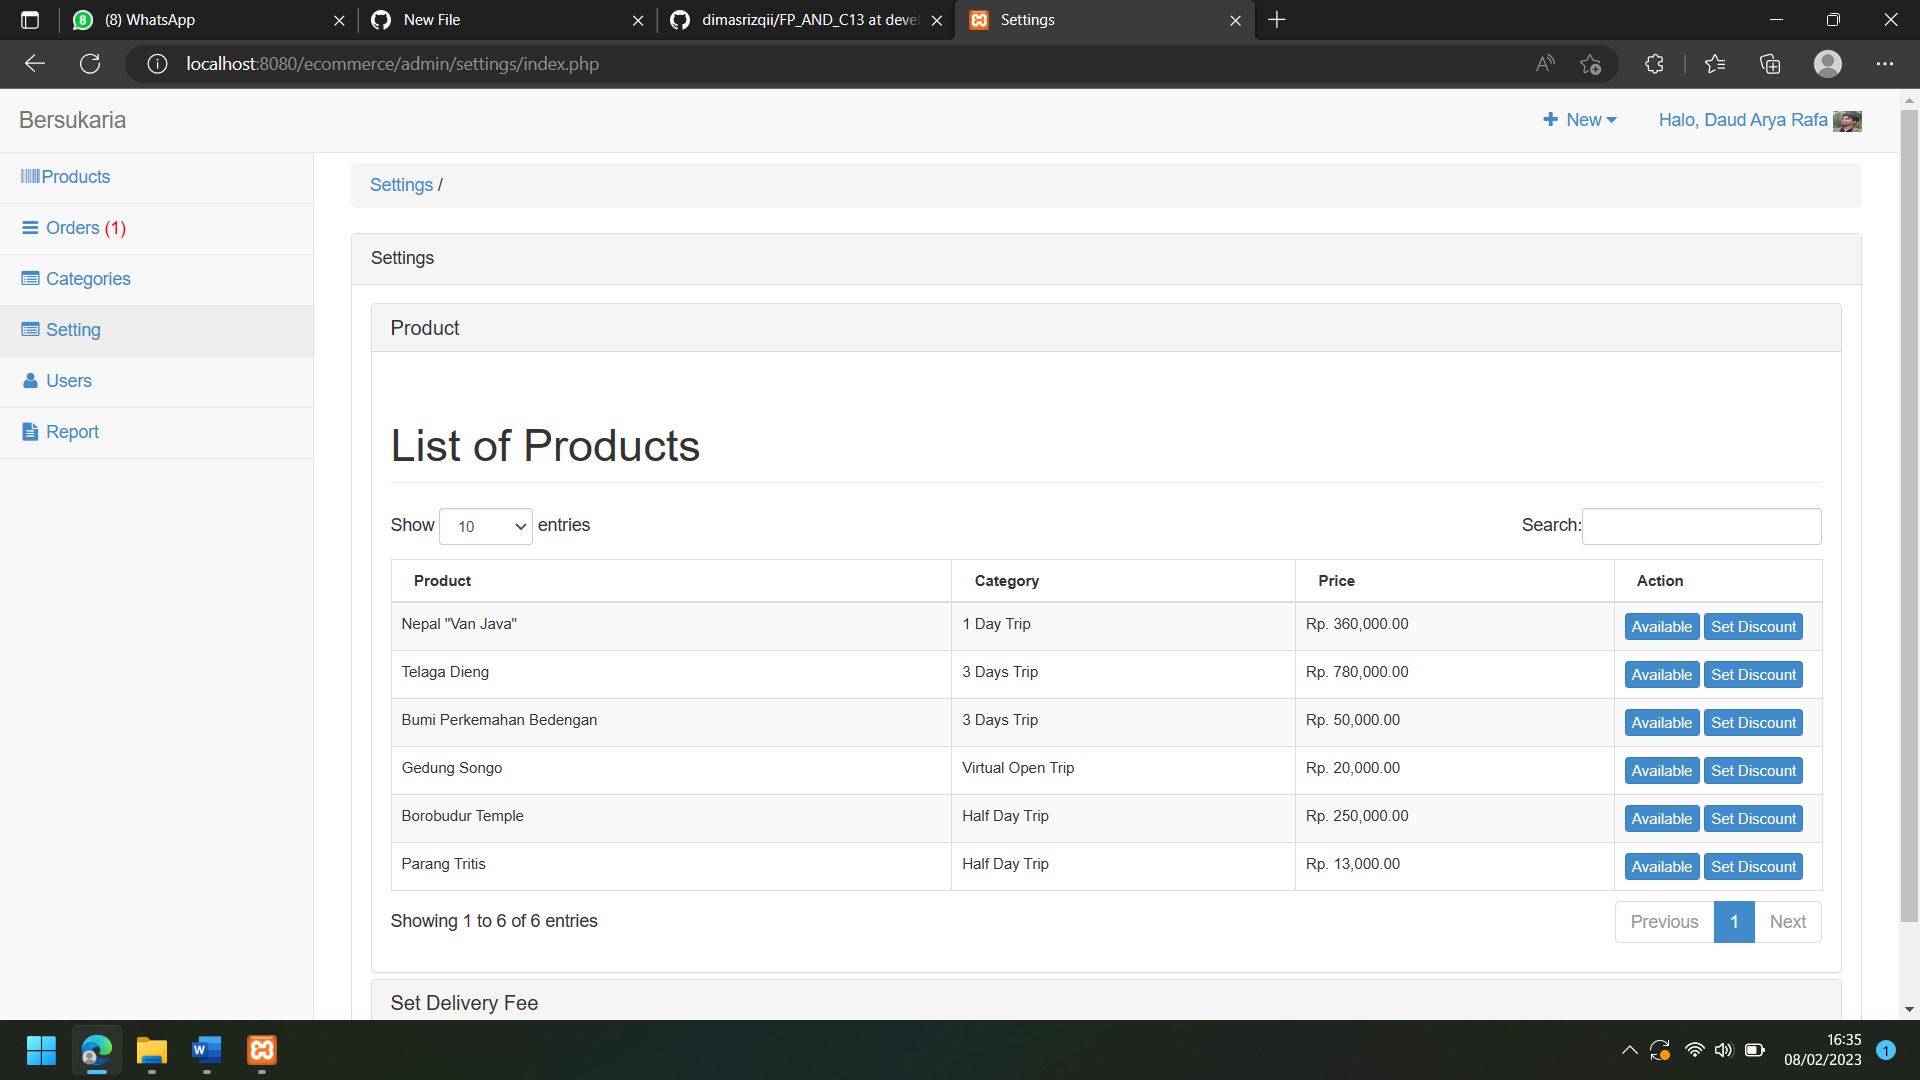This screenshot has height=1080, width=1920.
Task: Open Show entries count dropdown
Action: coord(485,527)
